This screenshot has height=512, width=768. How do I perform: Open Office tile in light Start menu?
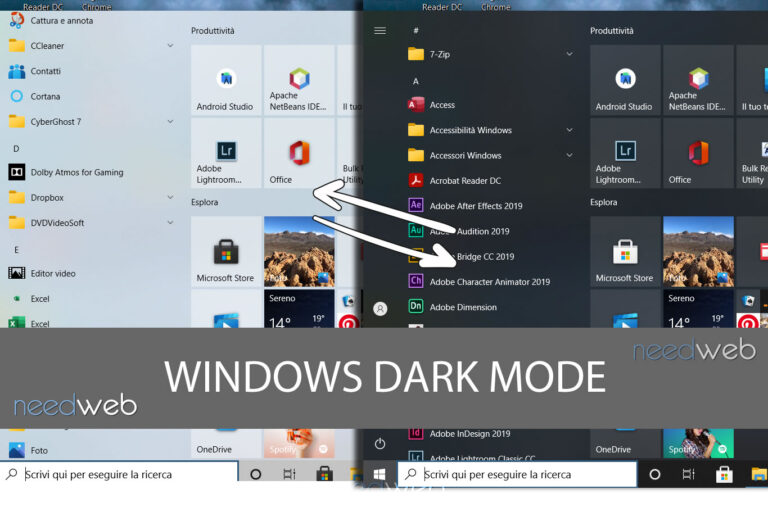point(299,153)
